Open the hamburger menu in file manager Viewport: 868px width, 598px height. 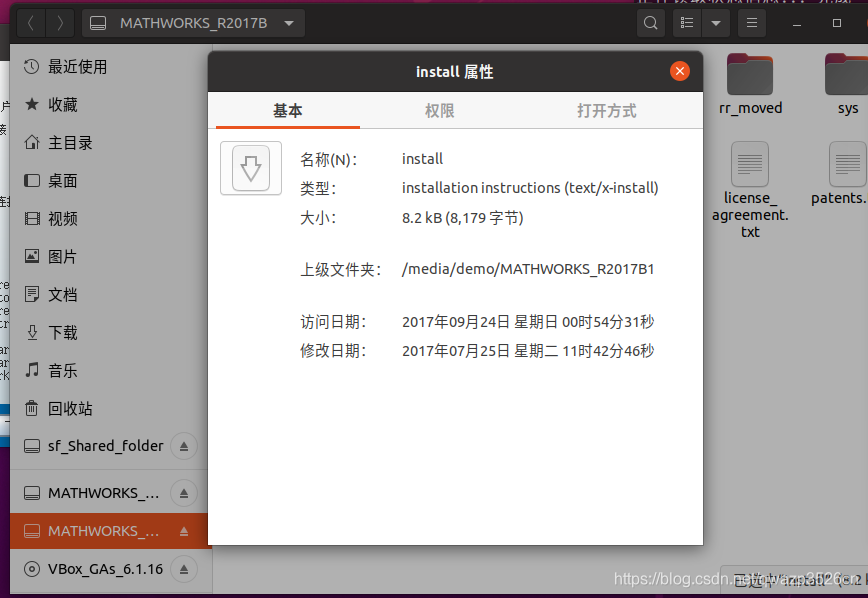coord(752,23)
